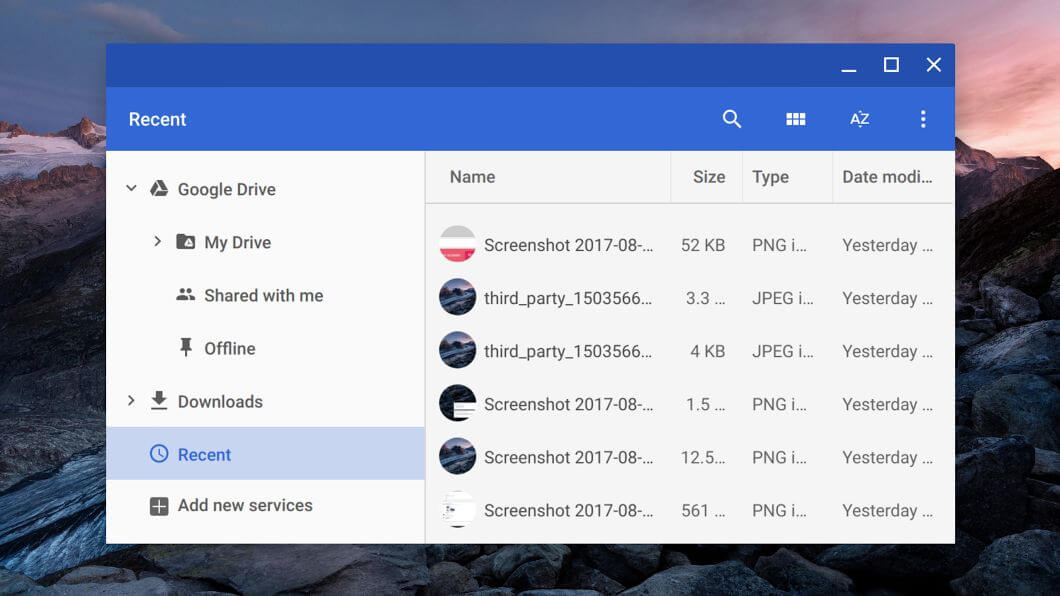Click the Offline pin icon
This screenshot has width=1060, height=596.
point(185,348)
